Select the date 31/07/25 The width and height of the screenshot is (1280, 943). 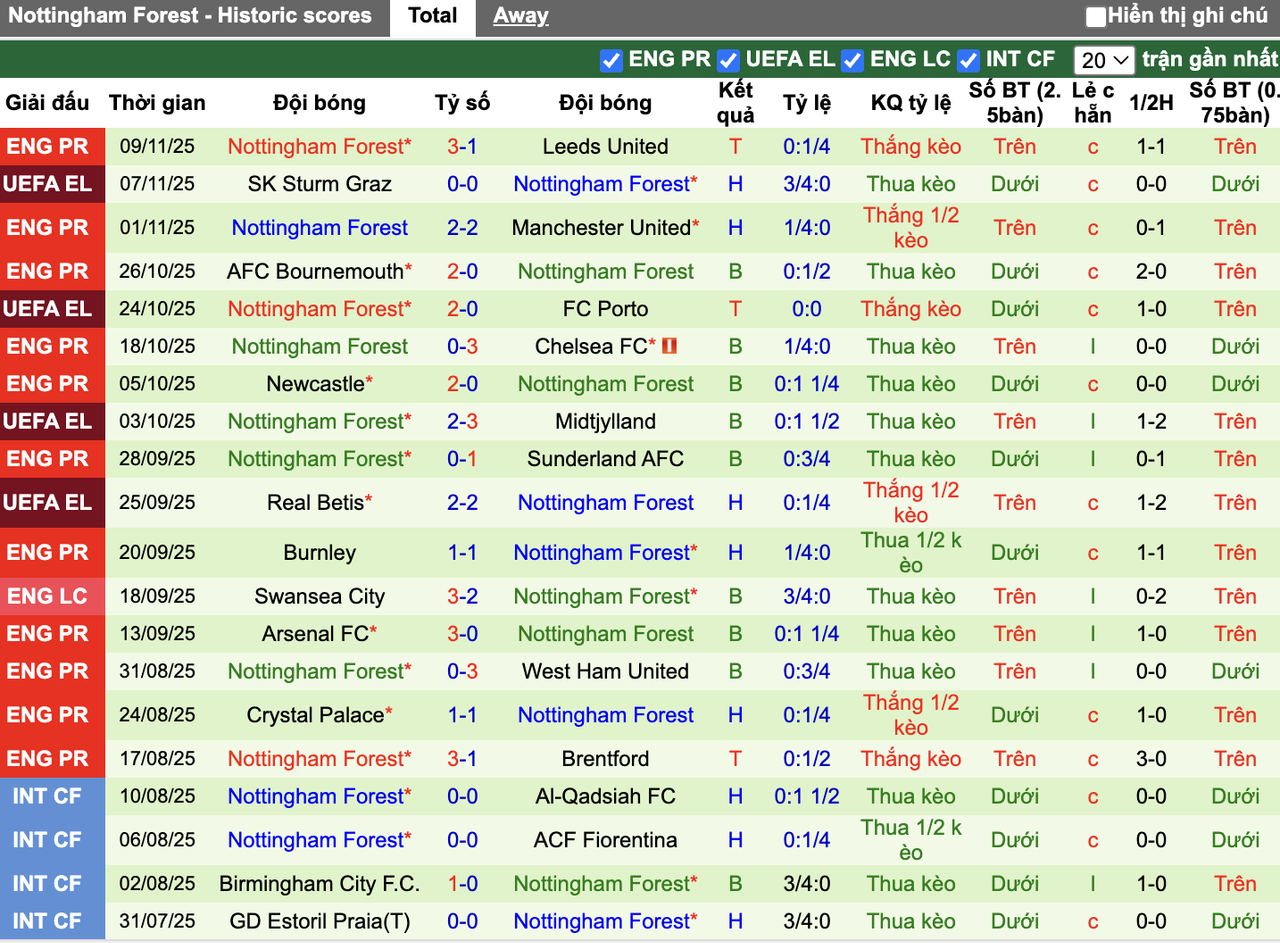[x=157, y=922]
